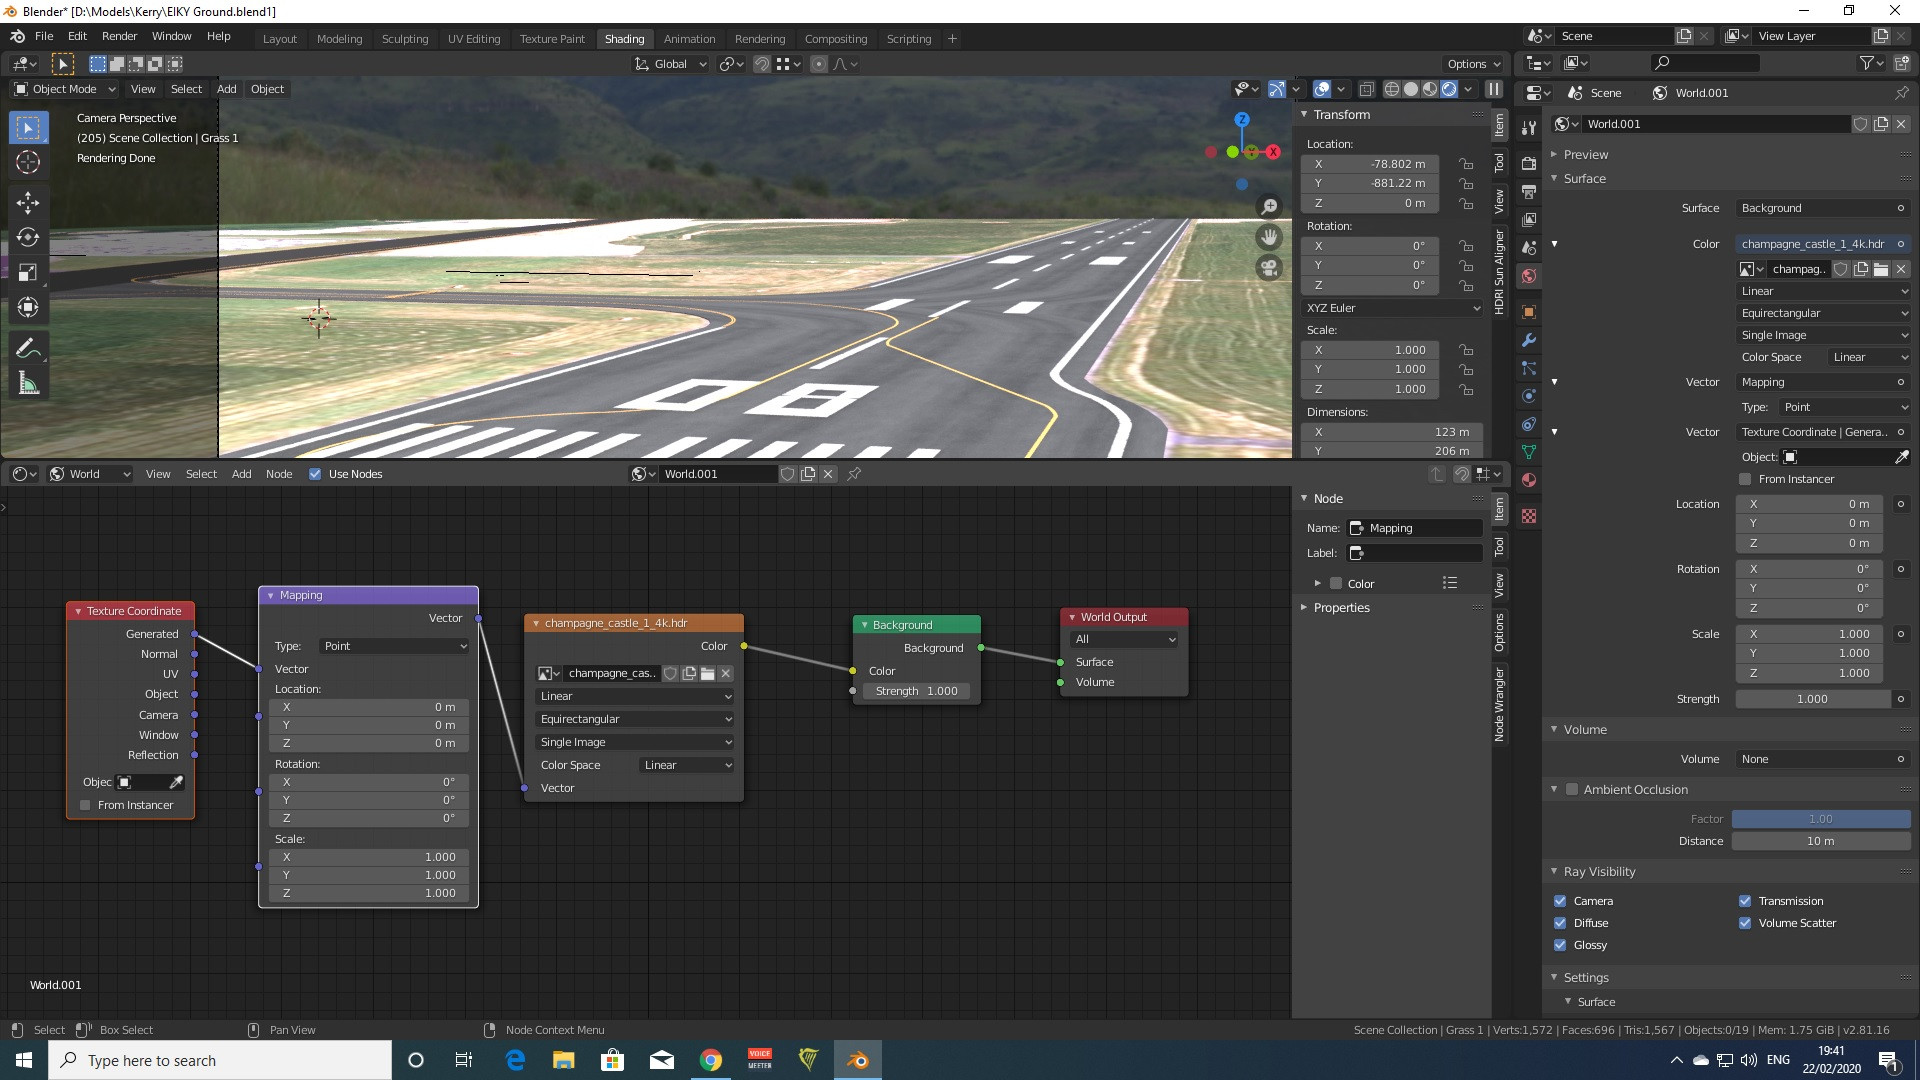
Task: Expand the Preview panel
Action: 1586,155
